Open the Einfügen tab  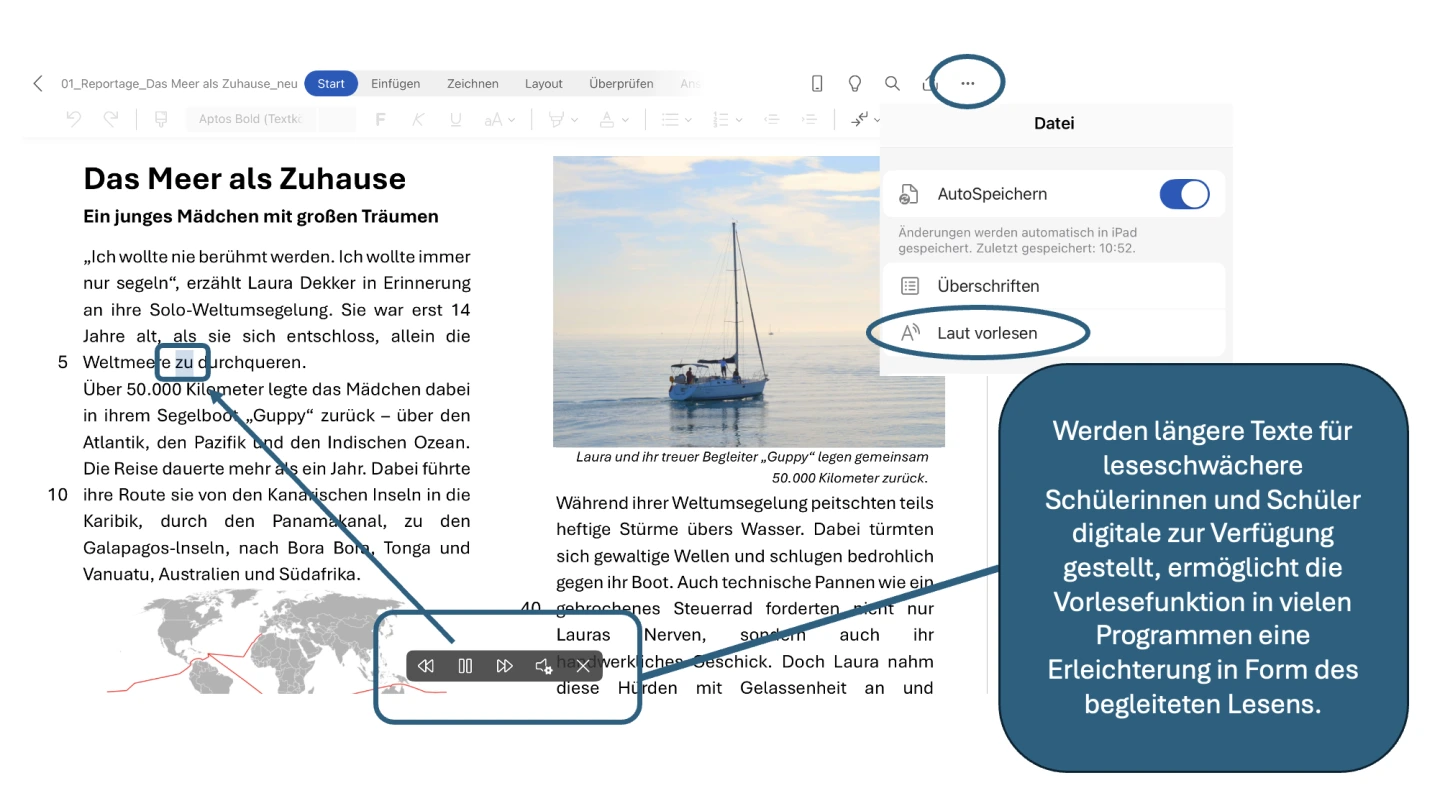(395, 84)
